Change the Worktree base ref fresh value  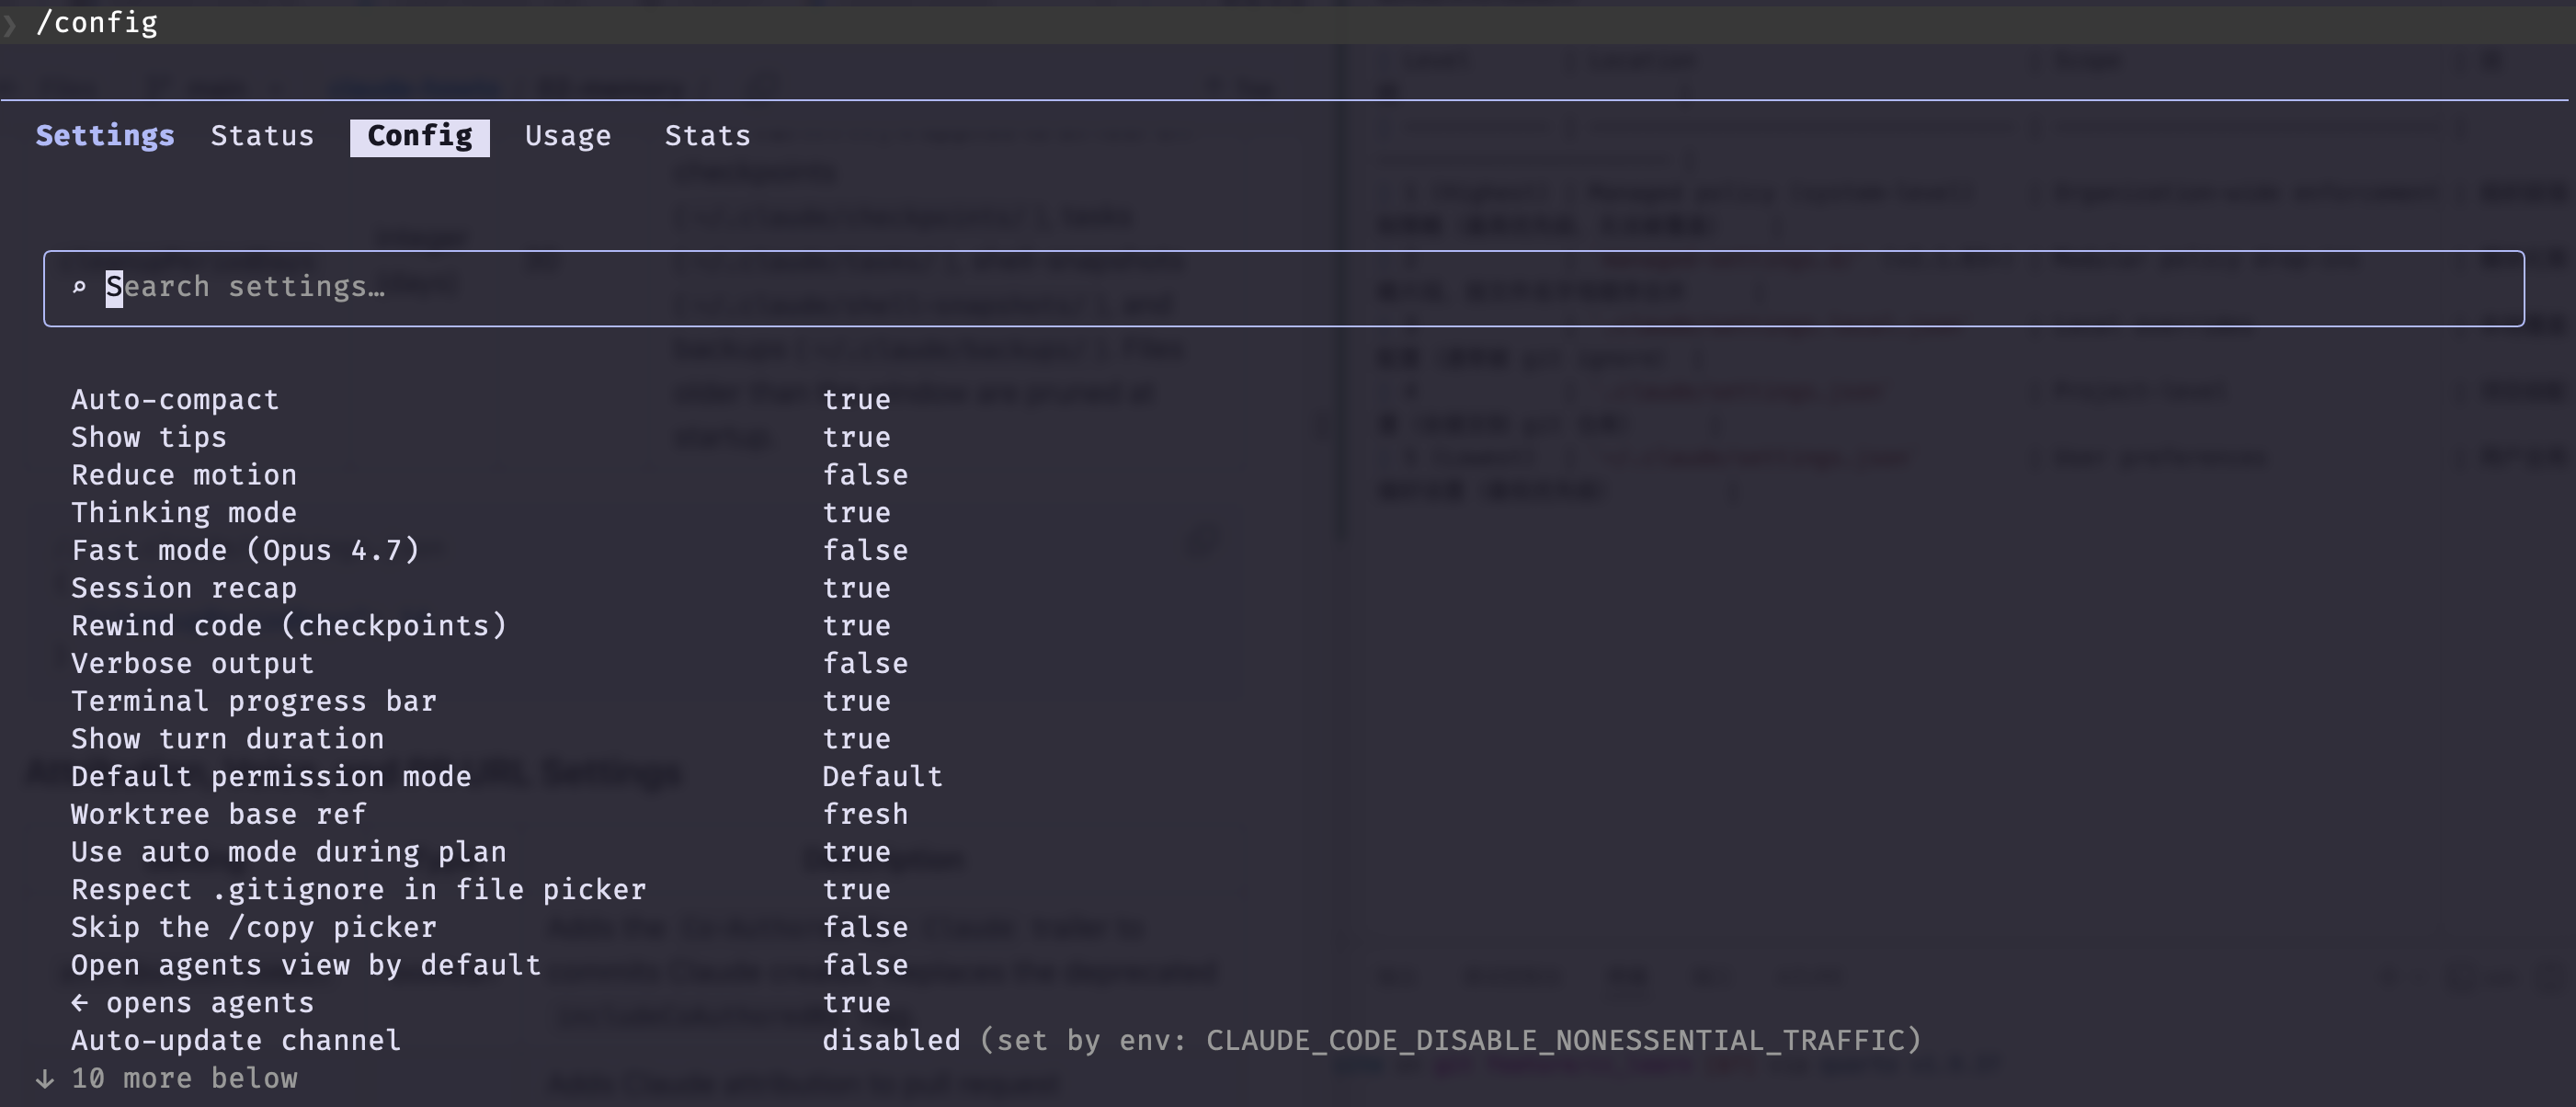click(x=866, y=815)
